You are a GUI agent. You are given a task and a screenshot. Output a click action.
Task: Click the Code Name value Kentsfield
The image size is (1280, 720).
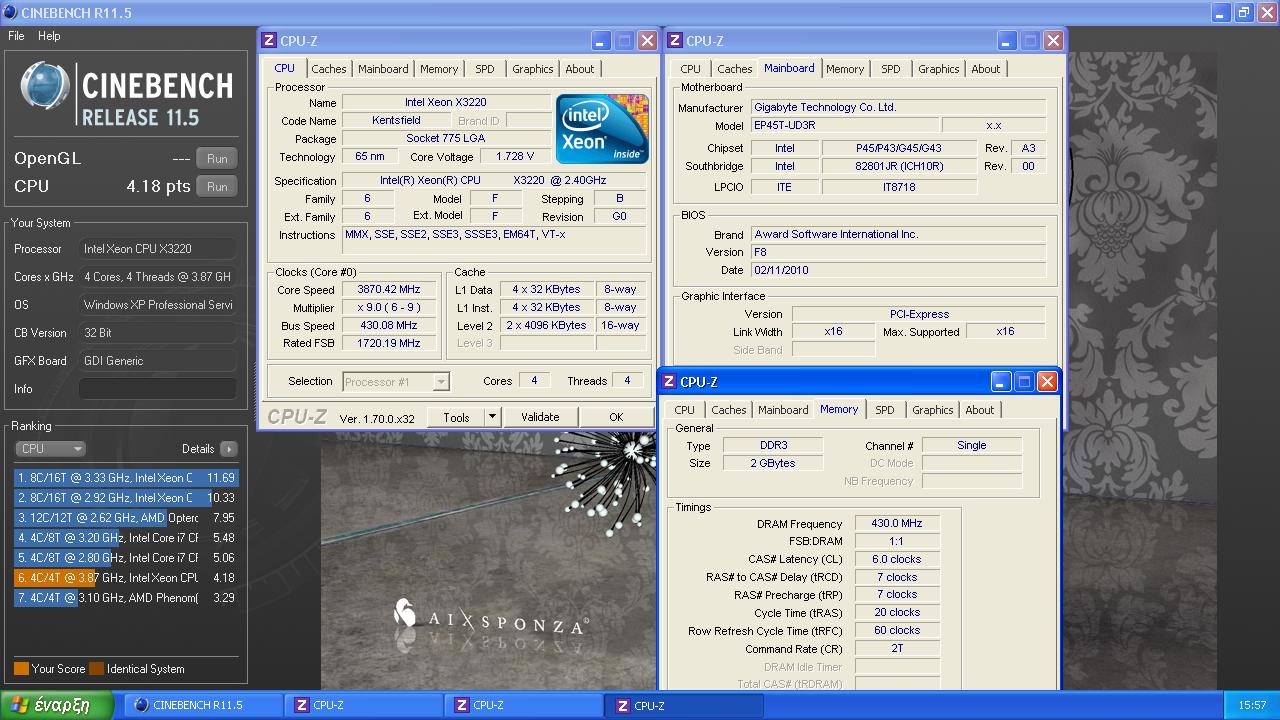(x=396, y=121)
